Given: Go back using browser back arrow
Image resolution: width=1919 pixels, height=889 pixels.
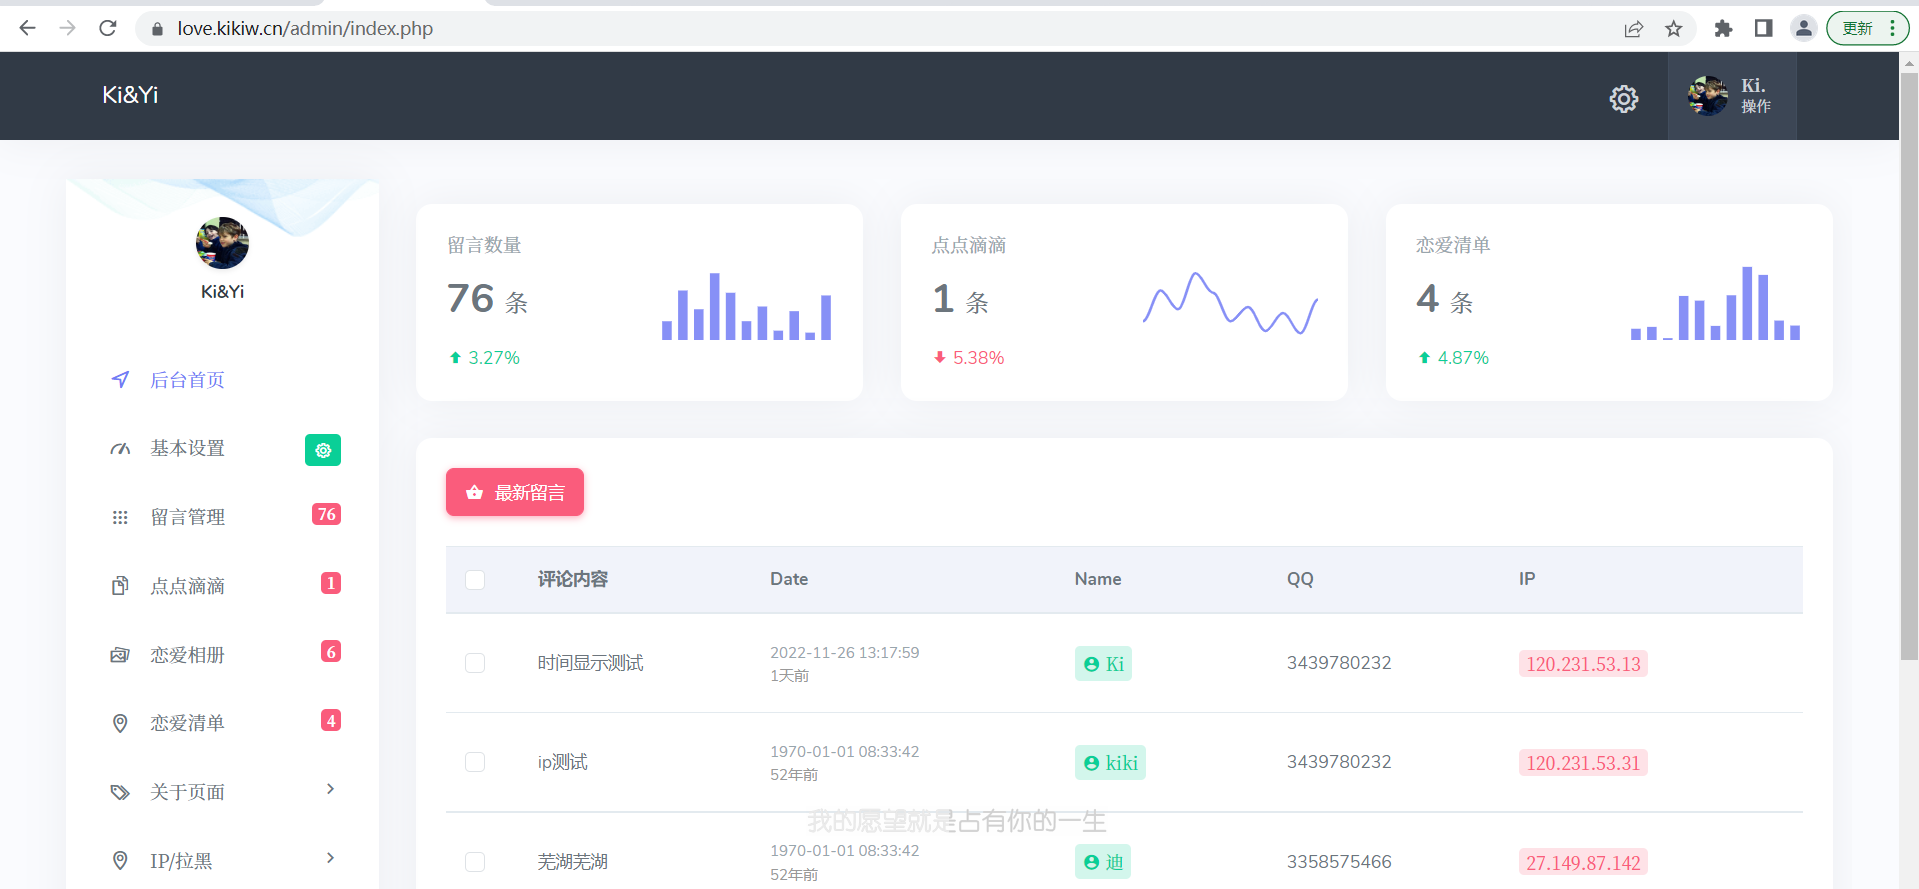Looking at the screenshot, I should click(28, 28).
